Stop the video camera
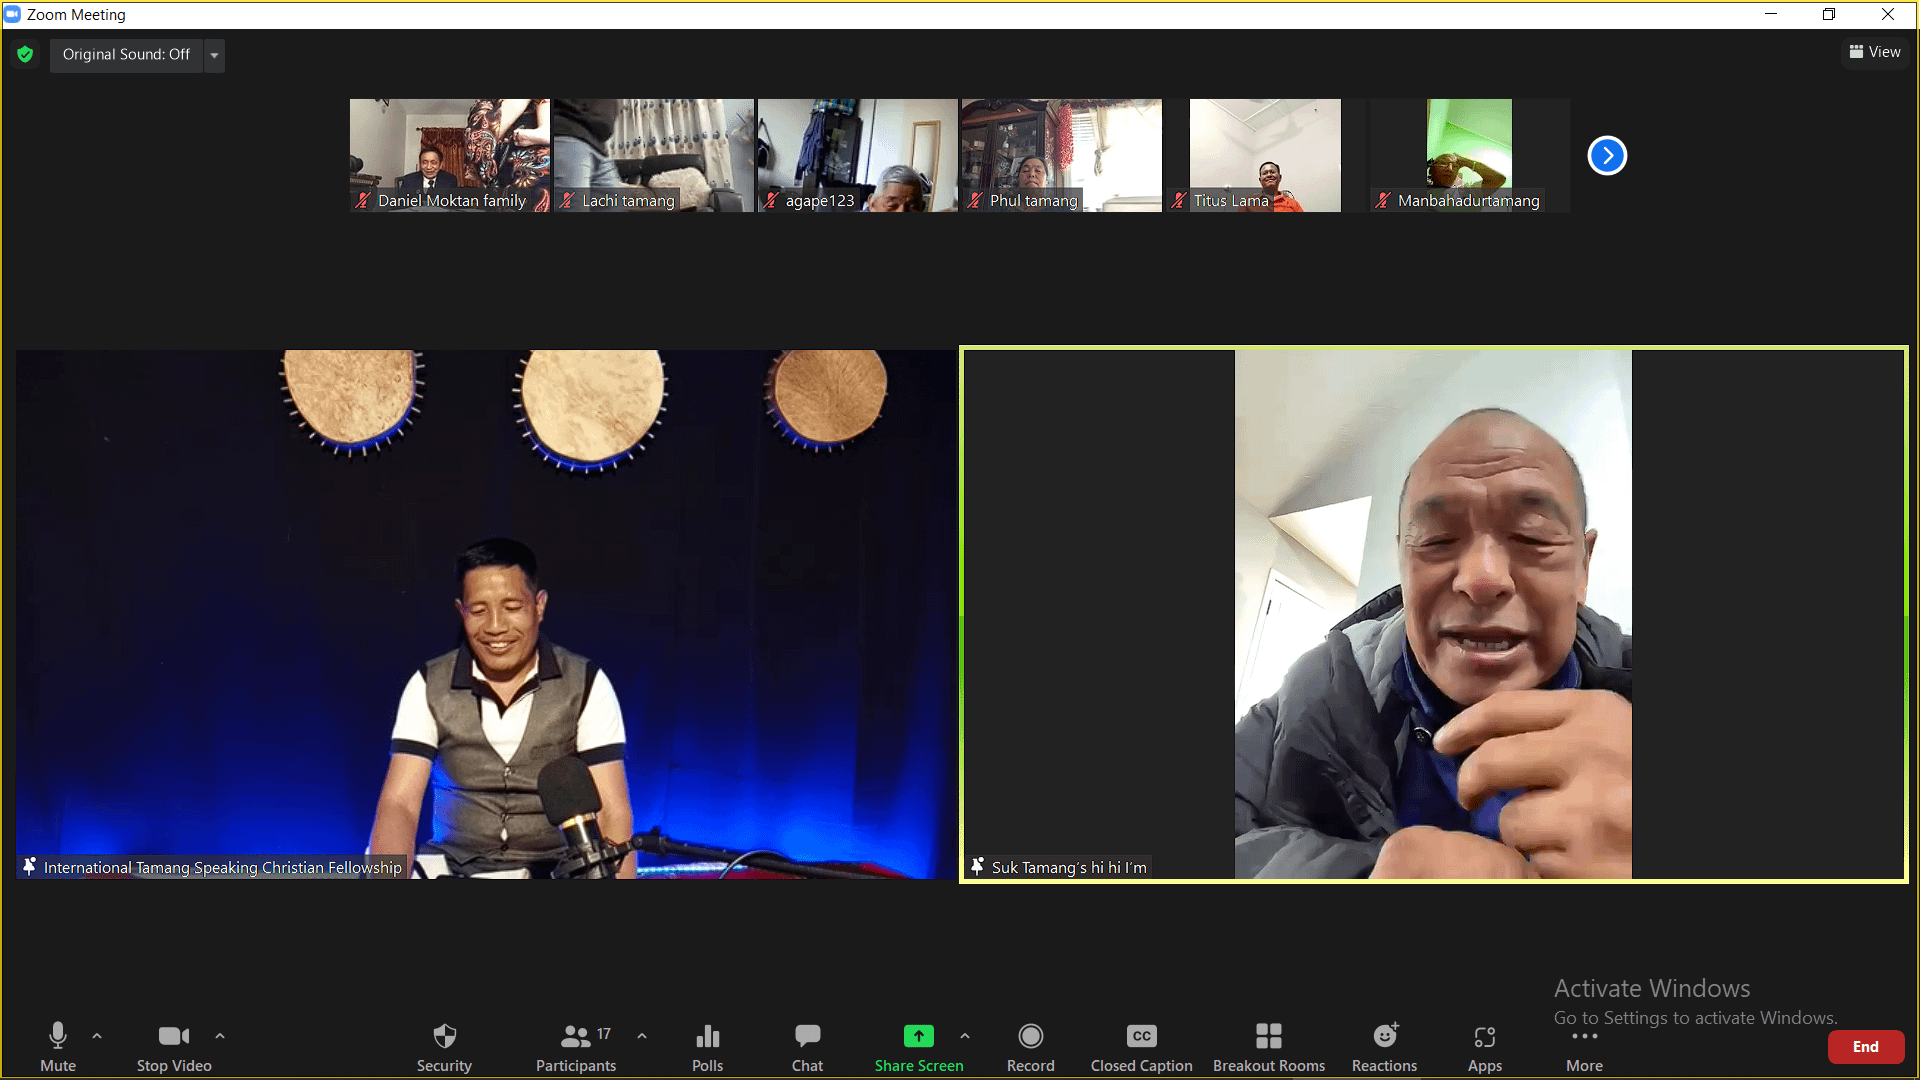This screenshot has width=1920, height=1080. [x=174, y=1046]
